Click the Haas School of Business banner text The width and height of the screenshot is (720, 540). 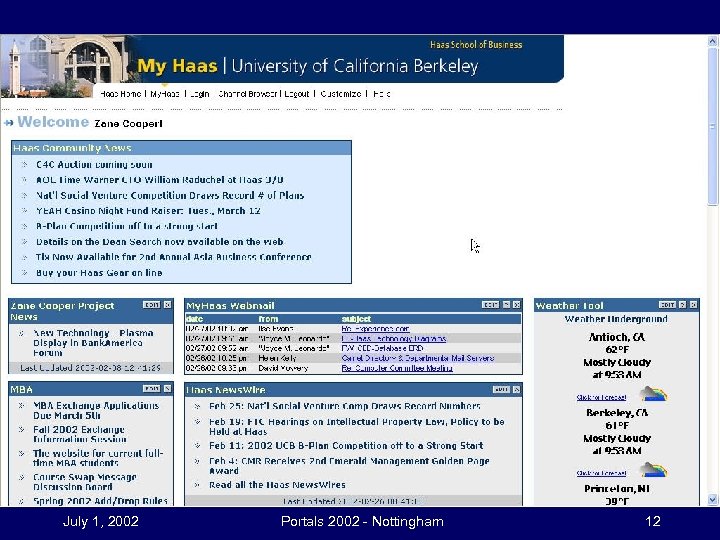point(476,45)
